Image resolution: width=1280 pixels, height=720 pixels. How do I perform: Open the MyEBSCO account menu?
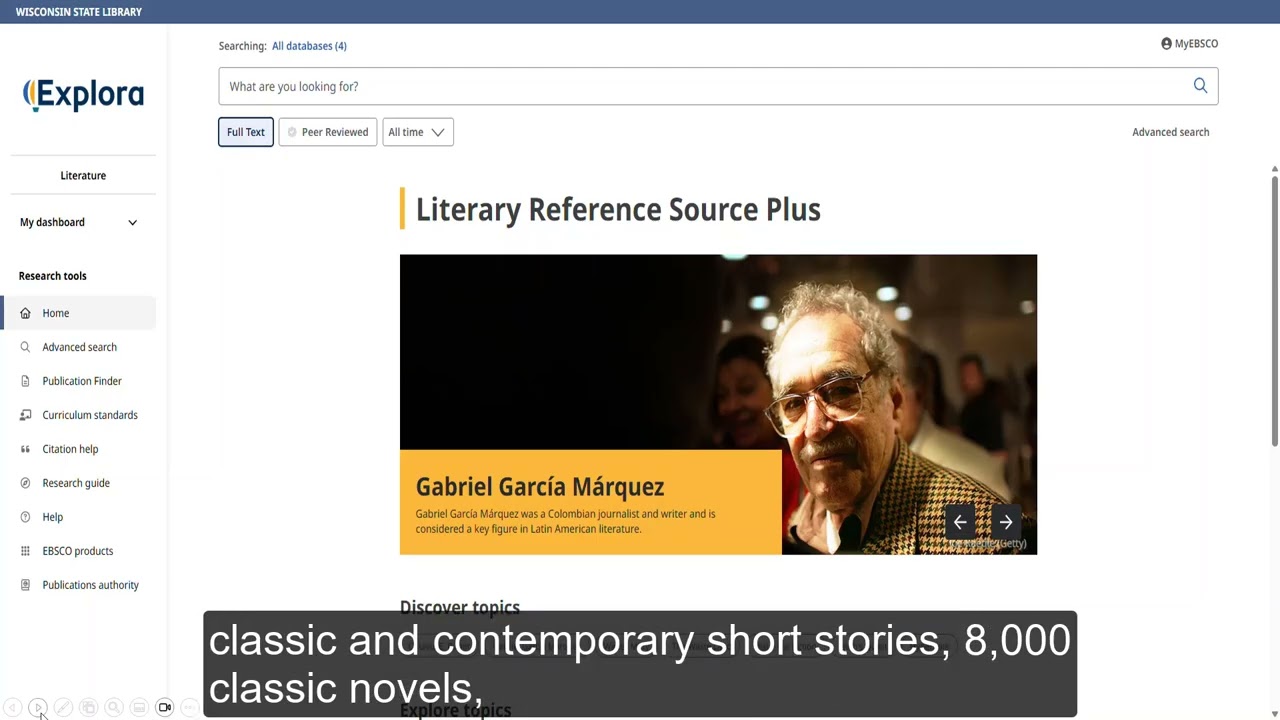pyautogui.click(x=1189, y=44)
